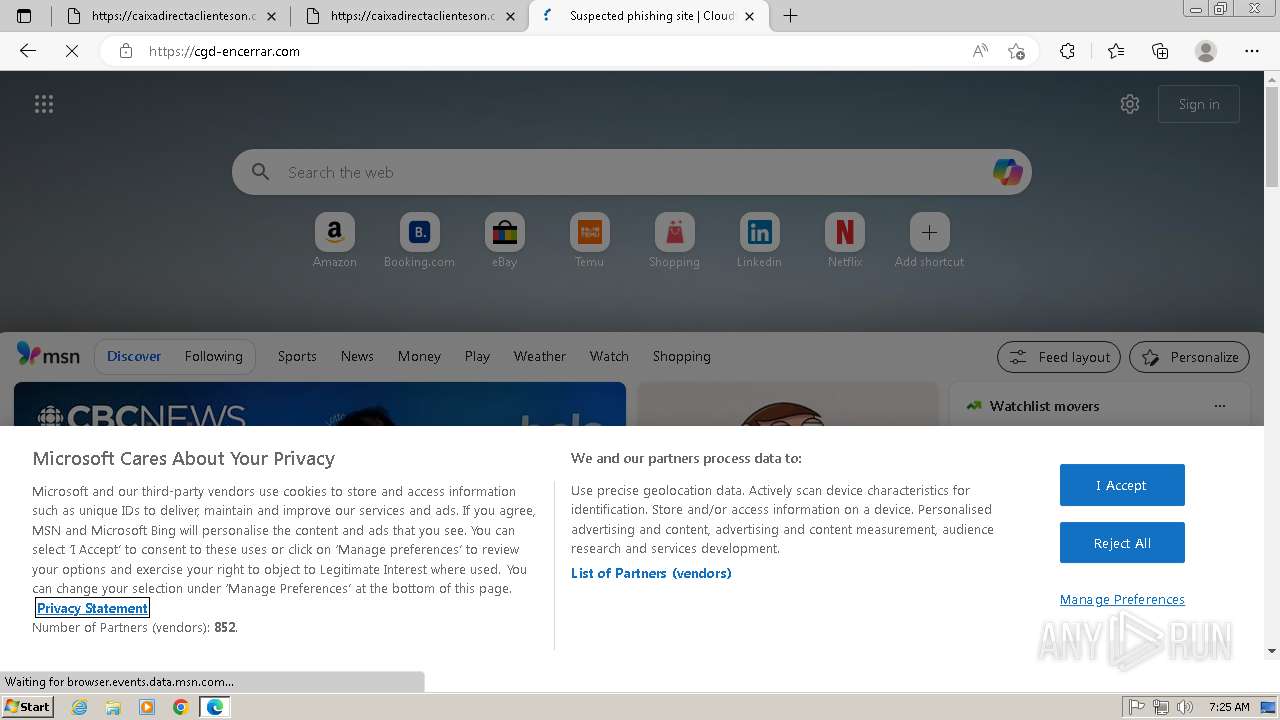Switch to the second caixadirectaclienteson tab

409,16
